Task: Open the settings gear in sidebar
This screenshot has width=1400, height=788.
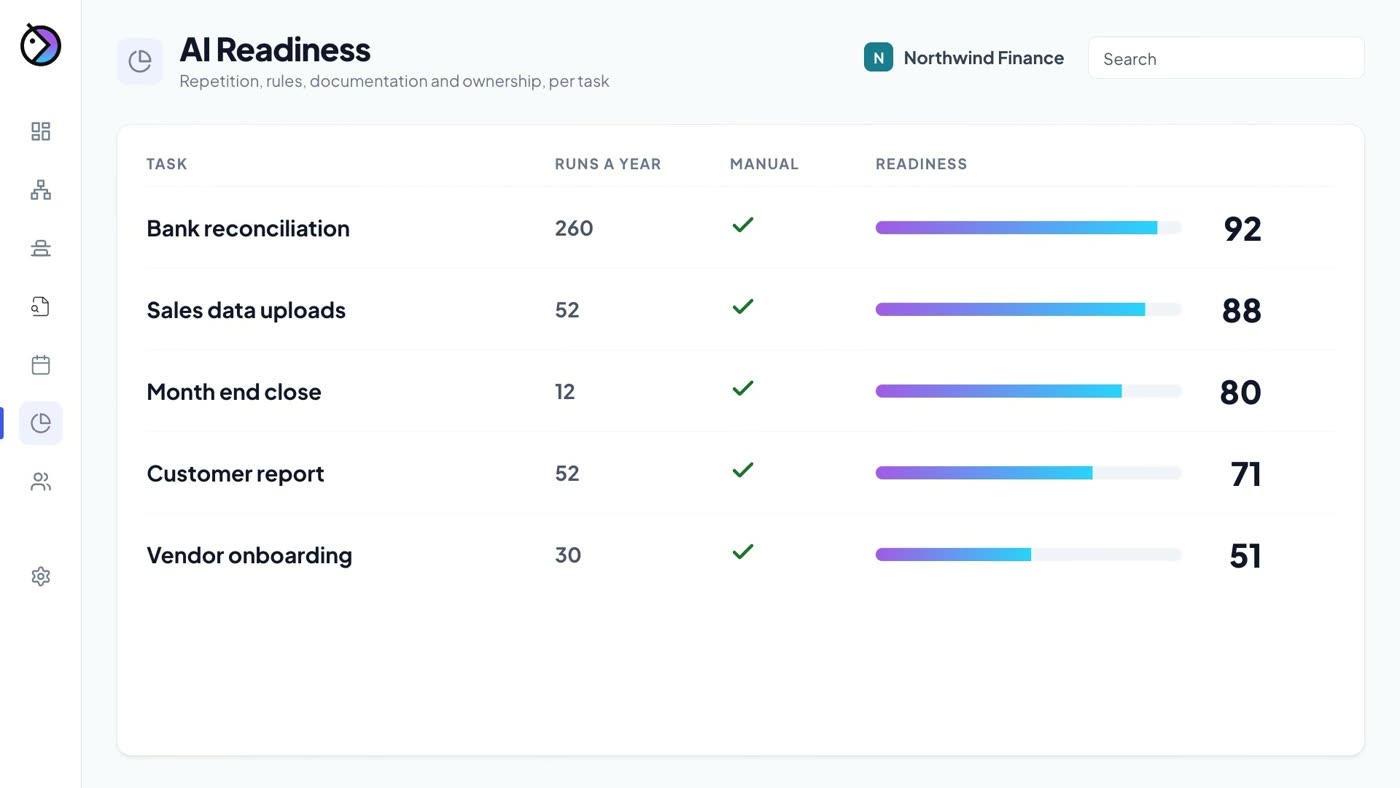Action: pyautogui.click(x=41, y=577)
